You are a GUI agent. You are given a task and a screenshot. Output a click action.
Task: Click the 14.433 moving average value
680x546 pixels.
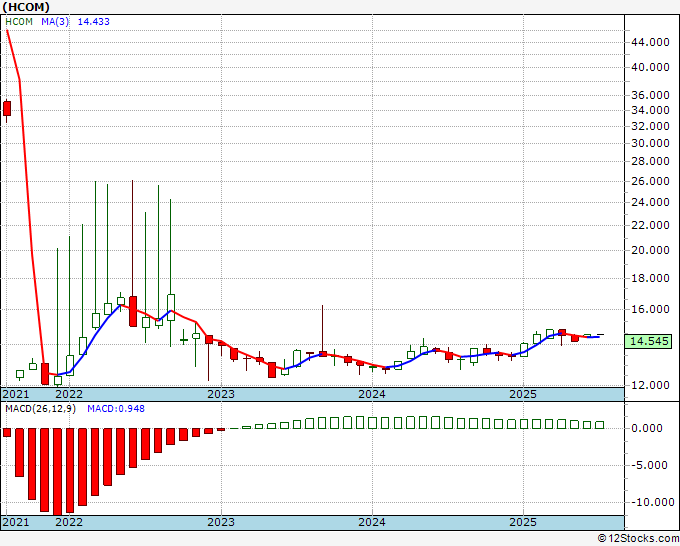tap(93, 21)
